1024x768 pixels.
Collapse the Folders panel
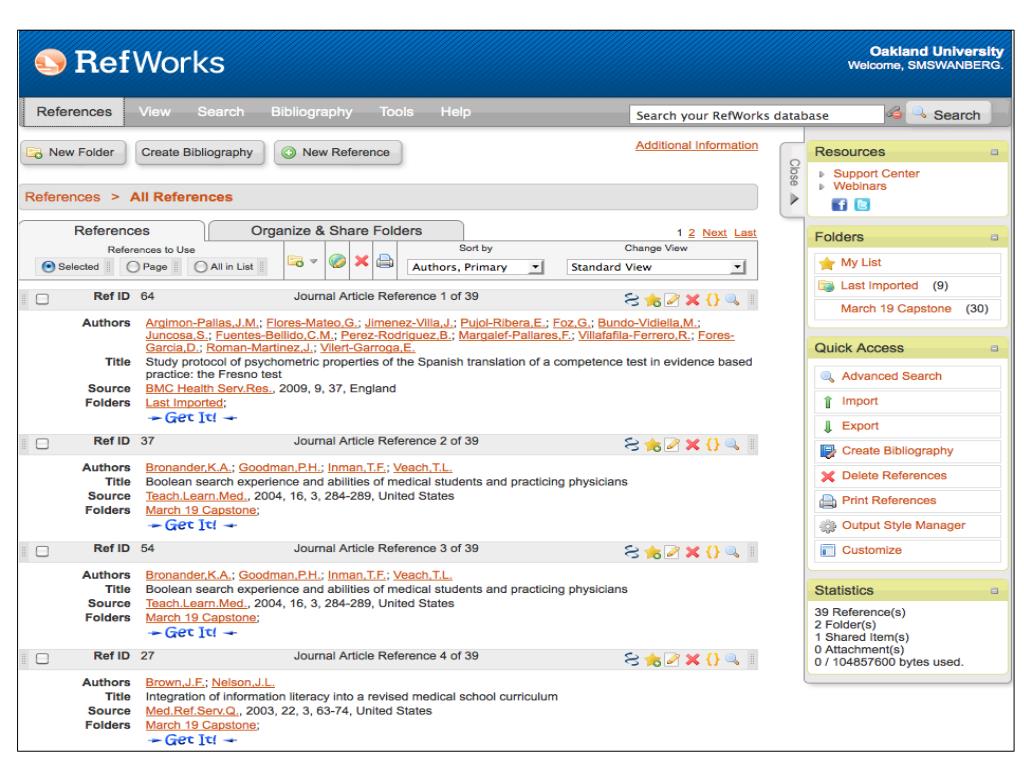pyautogui.click(x=994, y=237)
